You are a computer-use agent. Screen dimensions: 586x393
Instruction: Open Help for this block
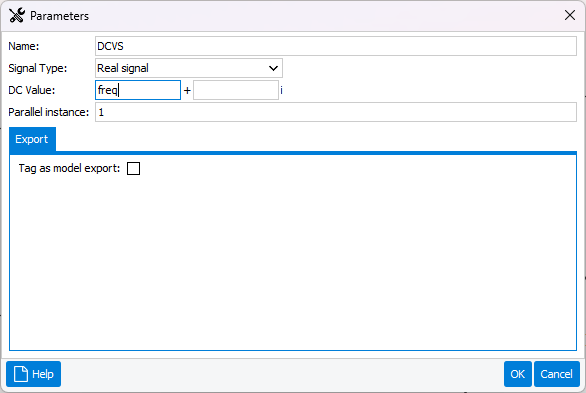click(34, 374)
